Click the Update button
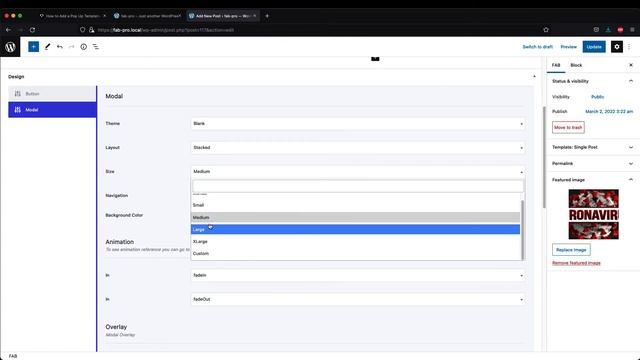Viewport: 640px width, 360px height. [594, 47]
